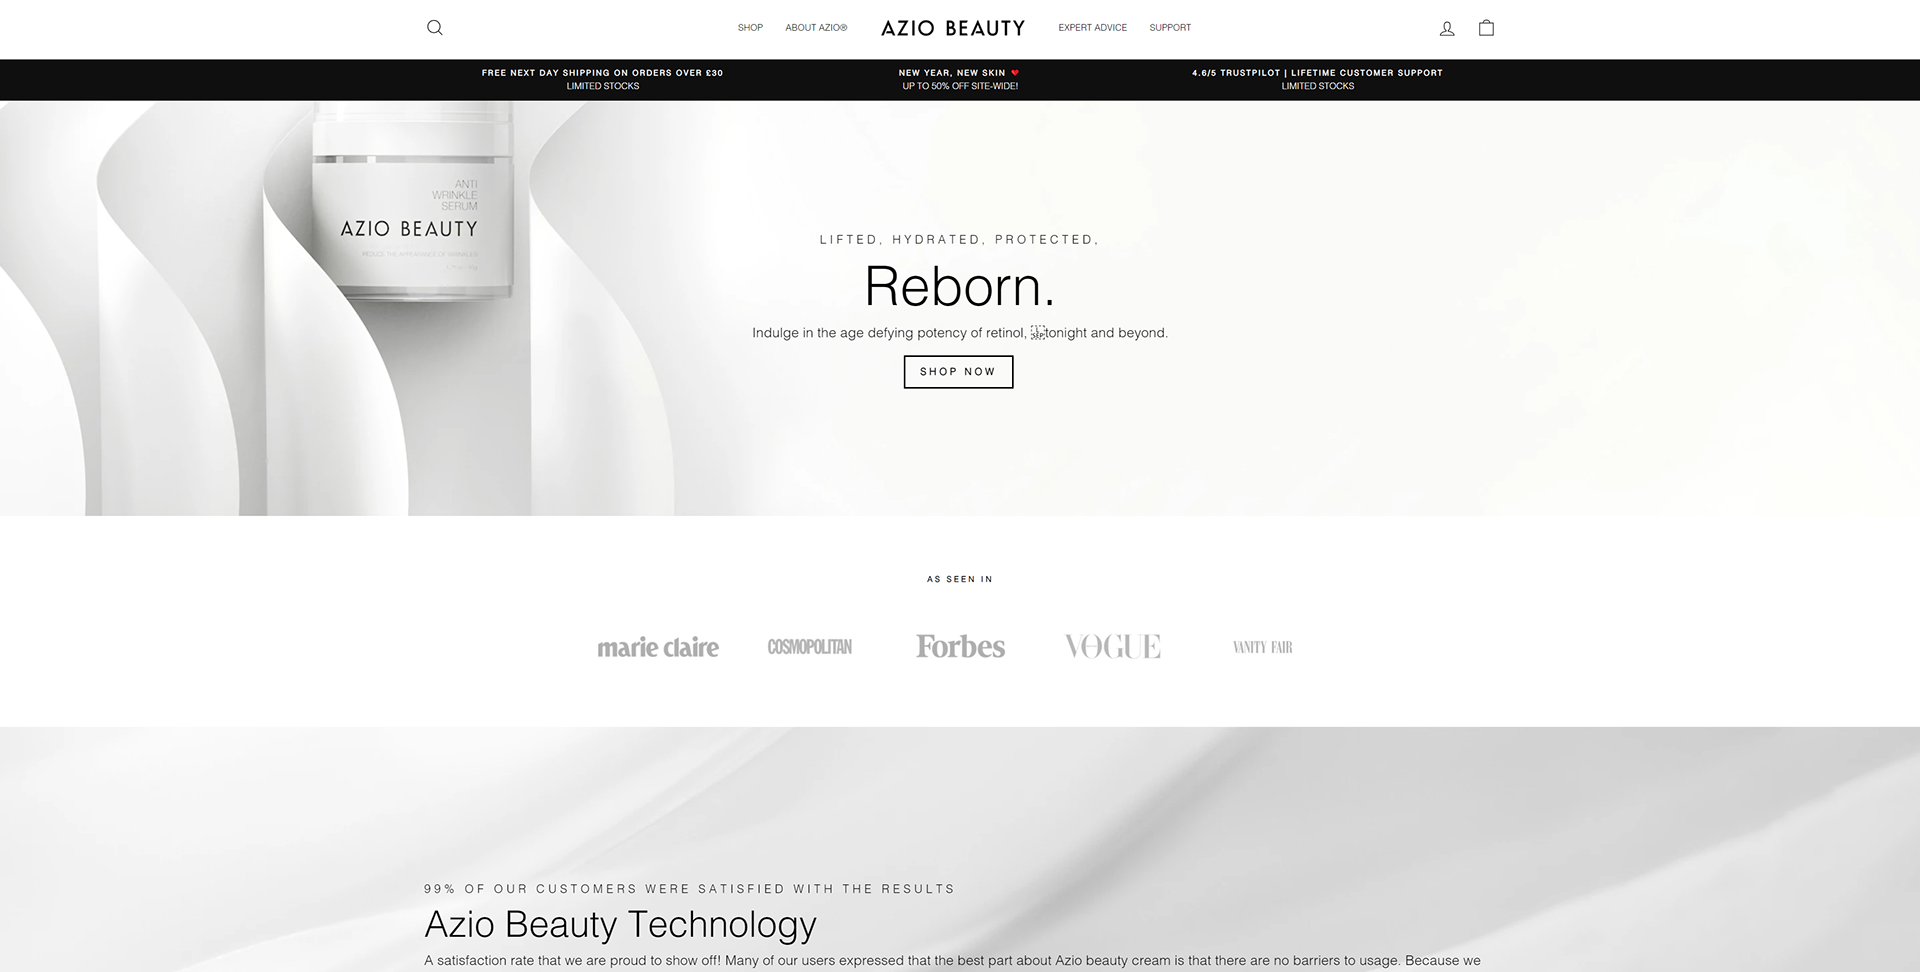Click the New Year, New Skin promo
1920x972 pixels.
click(960, 79)
